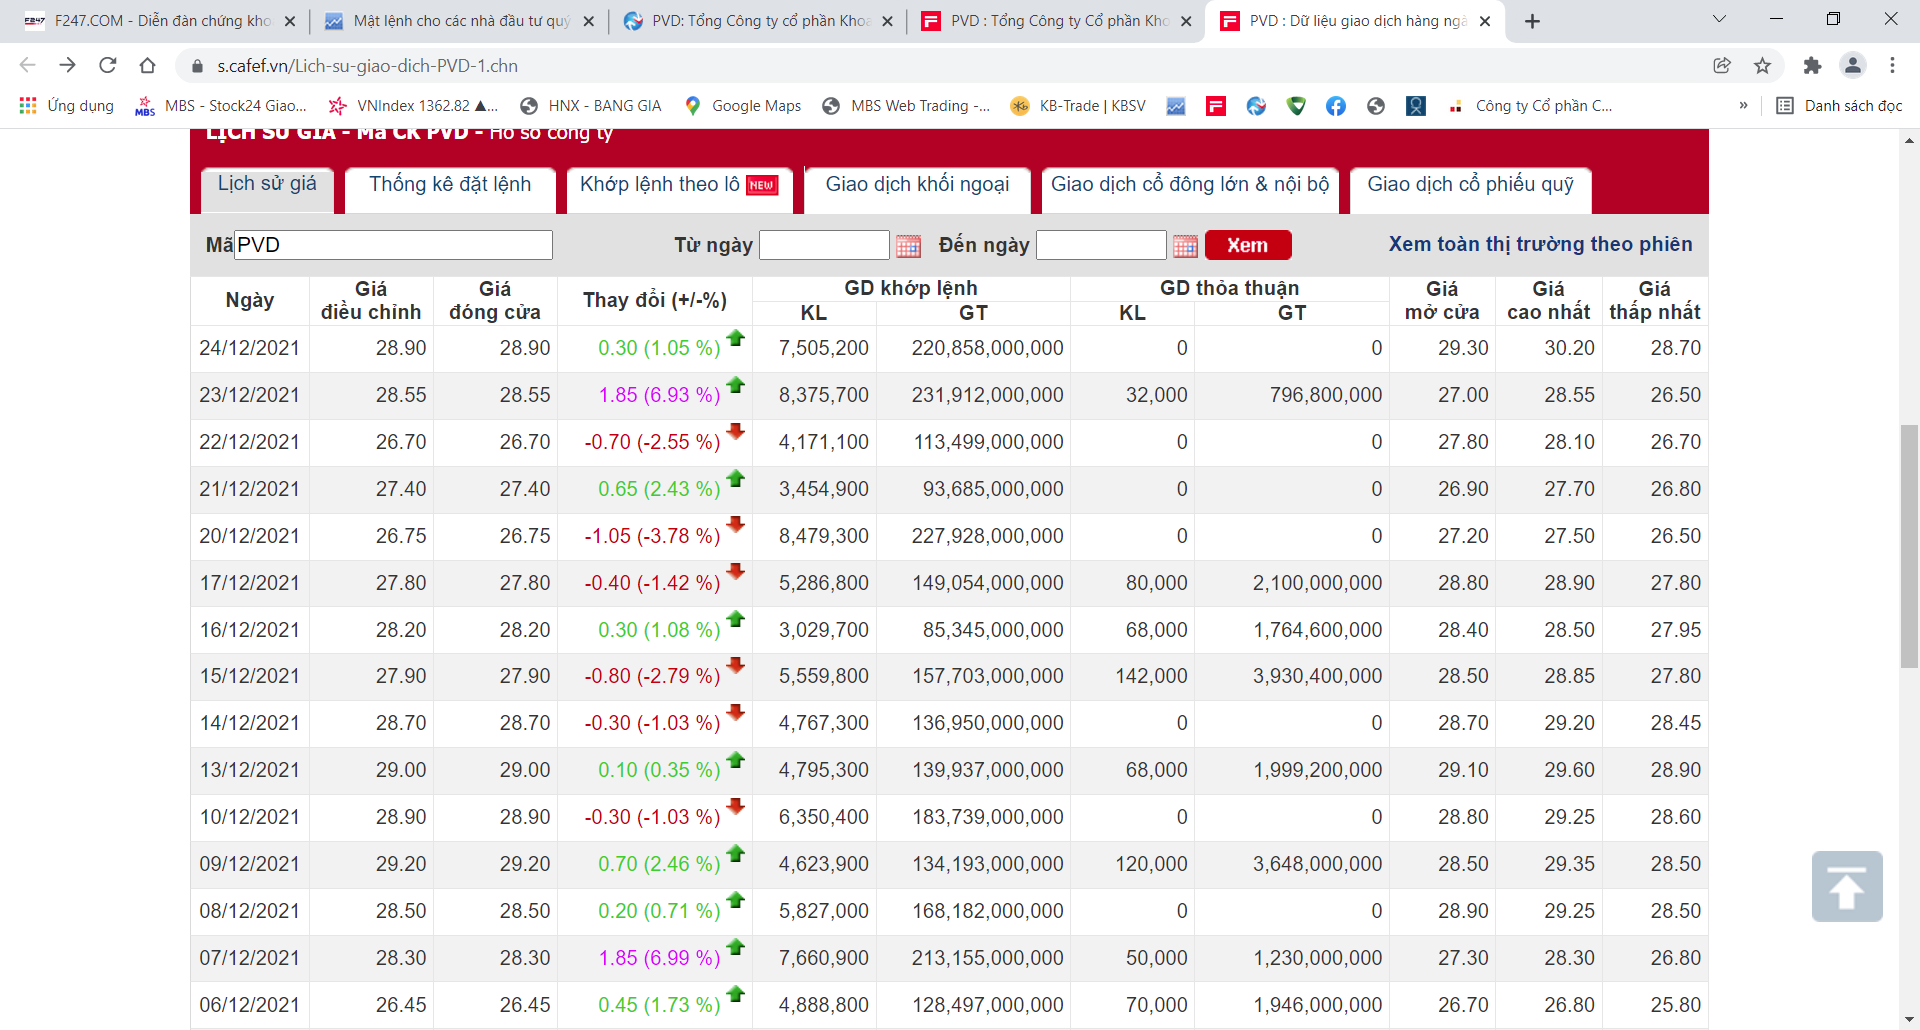This screenshot has height=1030, width=1920.
Task: Open the Công ty Cổ phần C... bookmark
Action: 1530,106
